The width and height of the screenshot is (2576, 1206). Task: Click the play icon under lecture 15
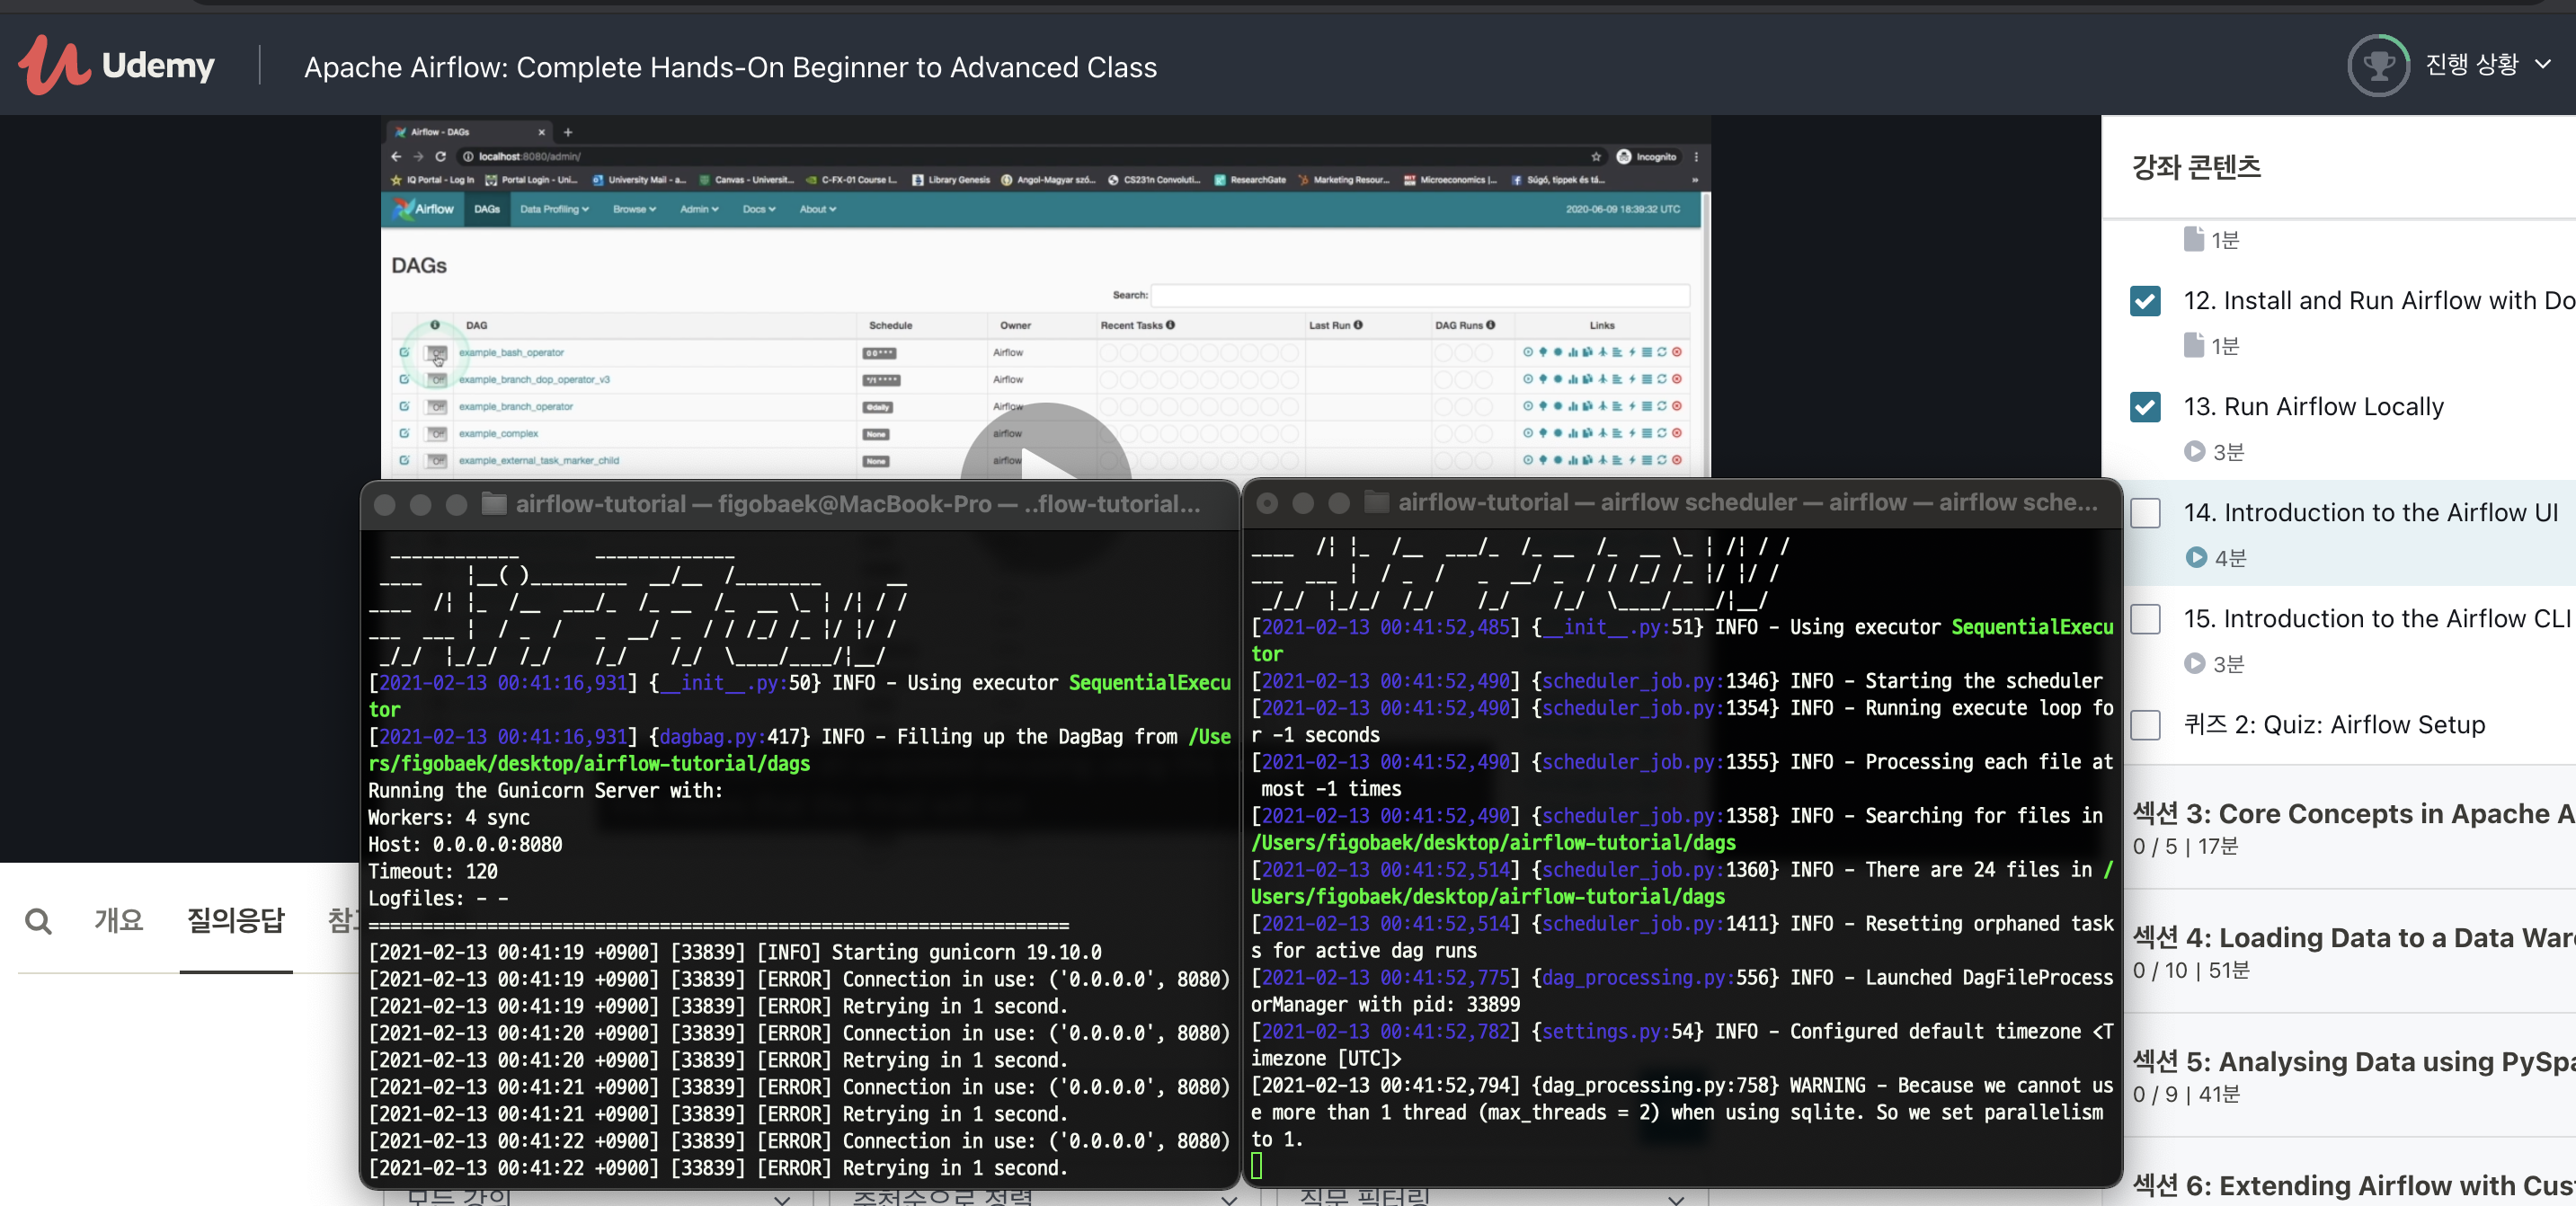pyautogui.click(x=2194, y=663)
